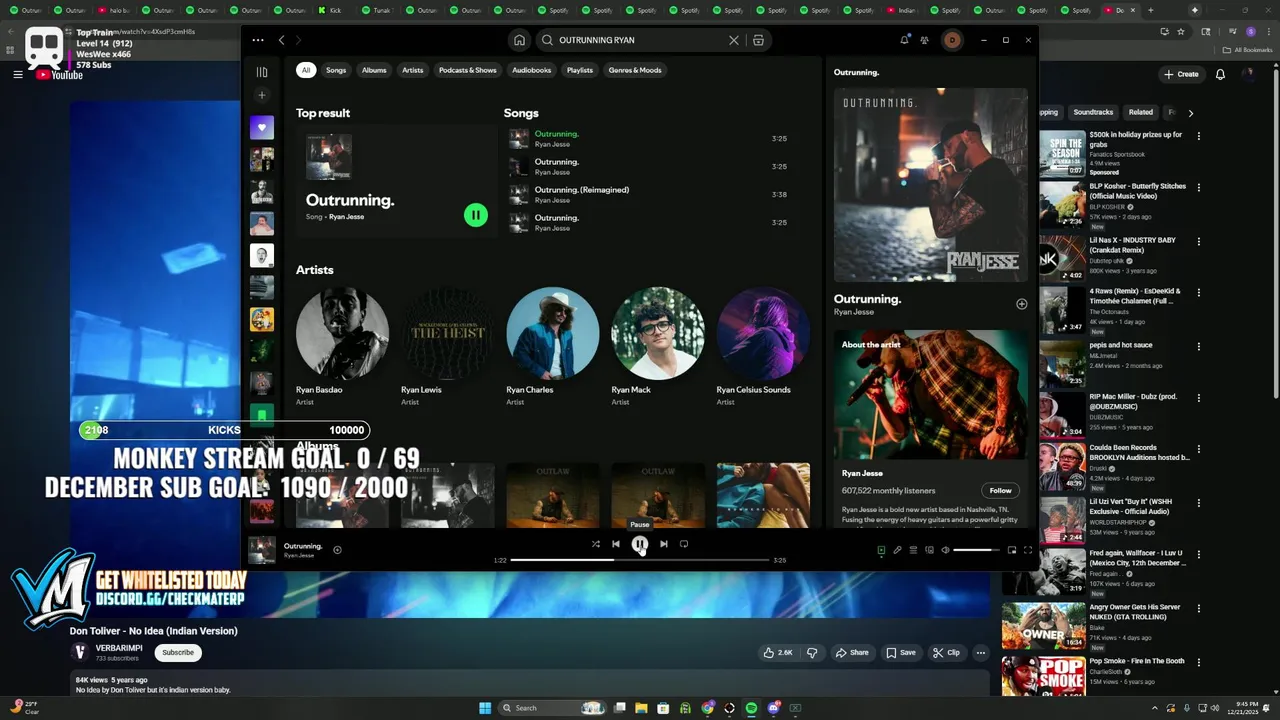Collapse Your Library sidebar icon
The image size is (1280, 720).
pyautogui.click(x=262, y=72)
